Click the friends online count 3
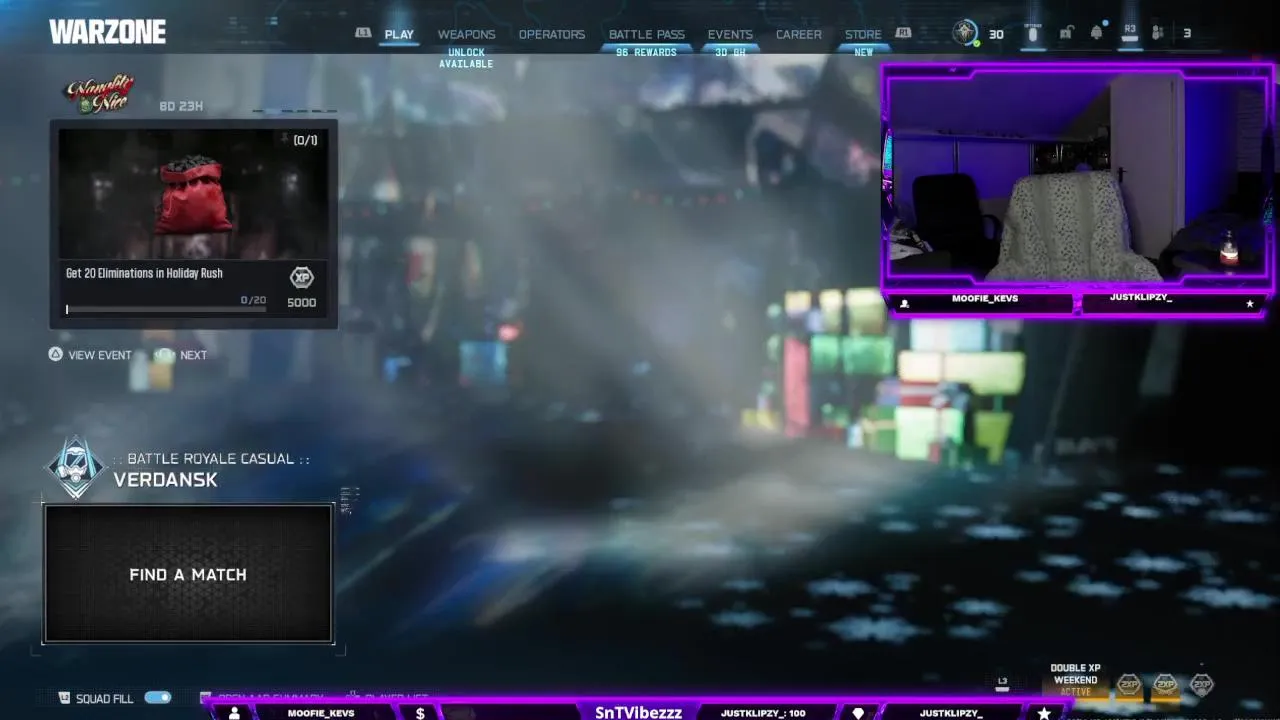 click(x=1187, y=34)
